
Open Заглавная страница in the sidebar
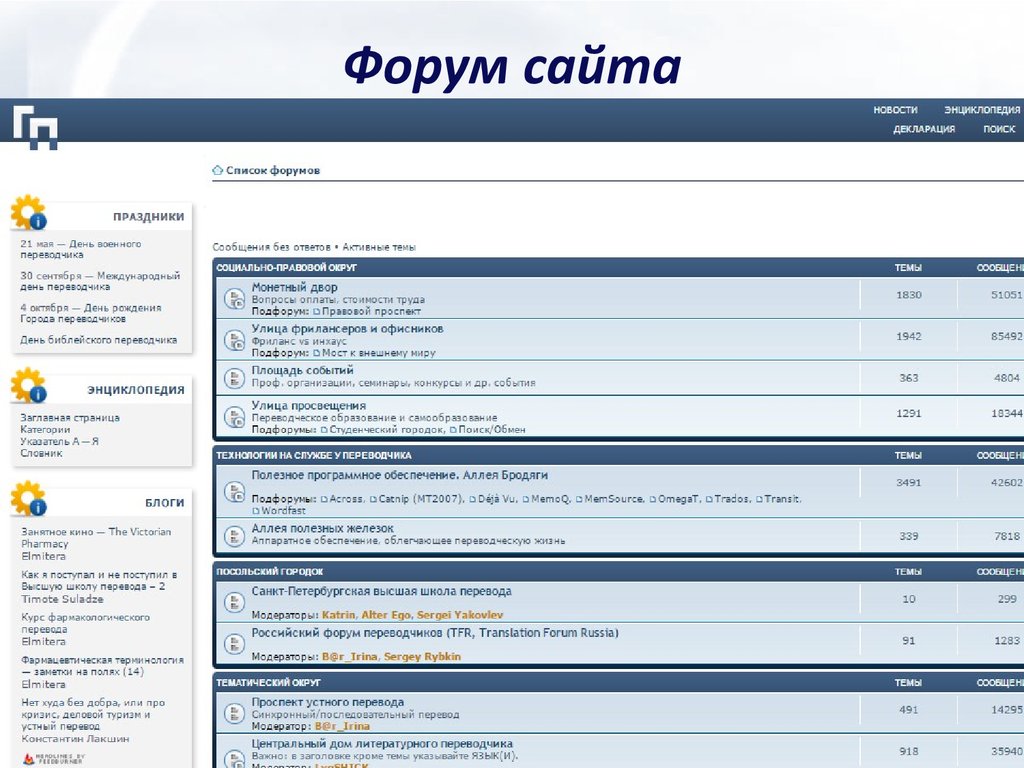pos(70,417)
